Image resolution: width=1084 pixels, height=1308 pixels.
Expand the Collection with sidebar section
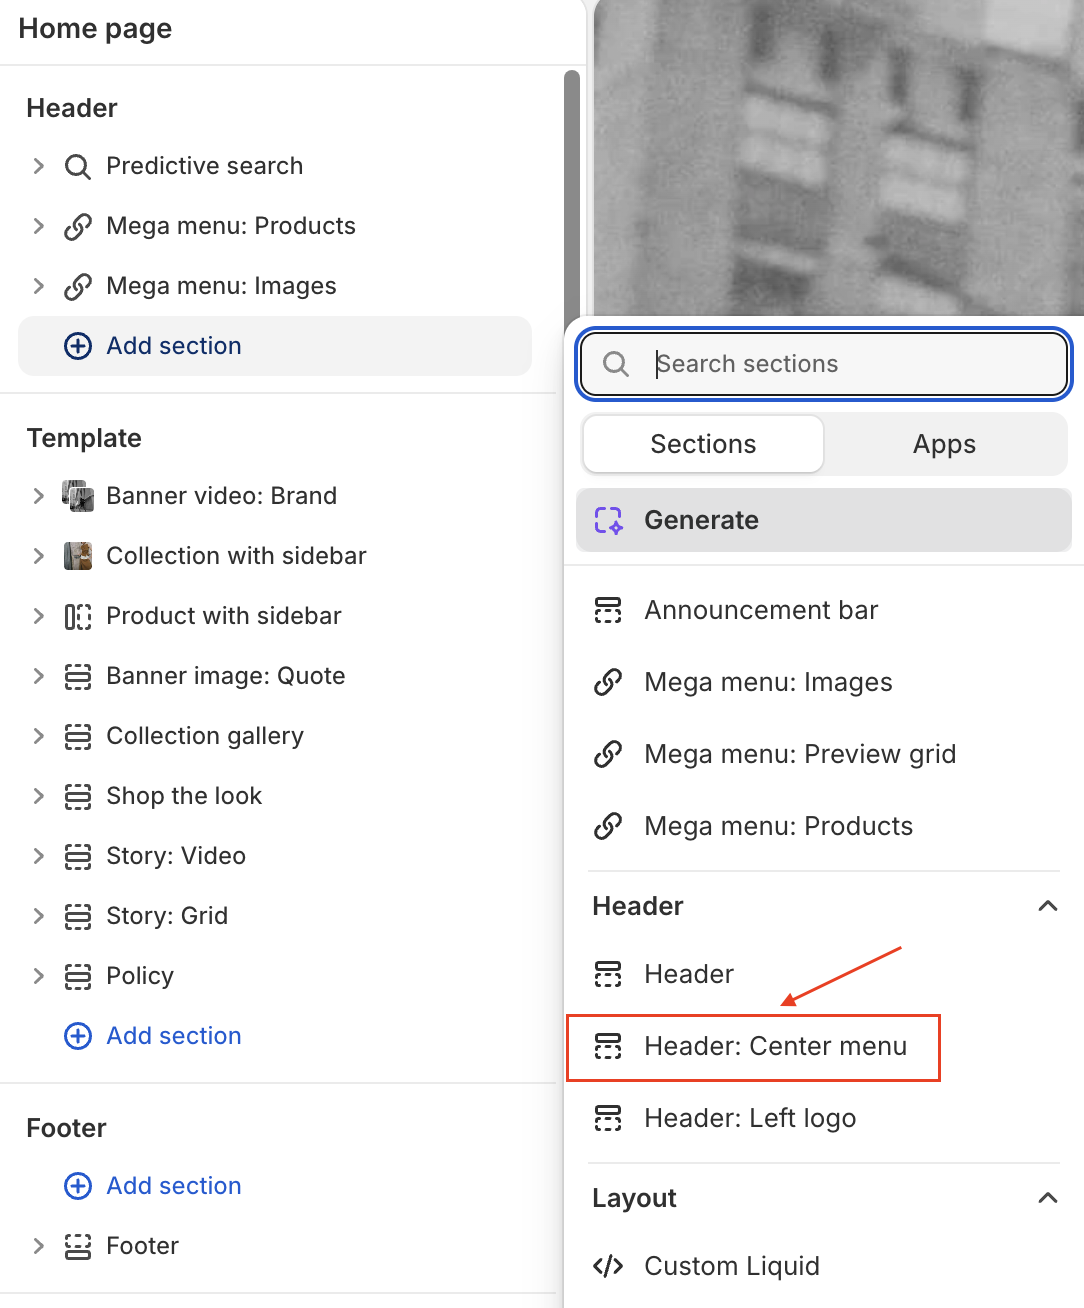[38, 556]
